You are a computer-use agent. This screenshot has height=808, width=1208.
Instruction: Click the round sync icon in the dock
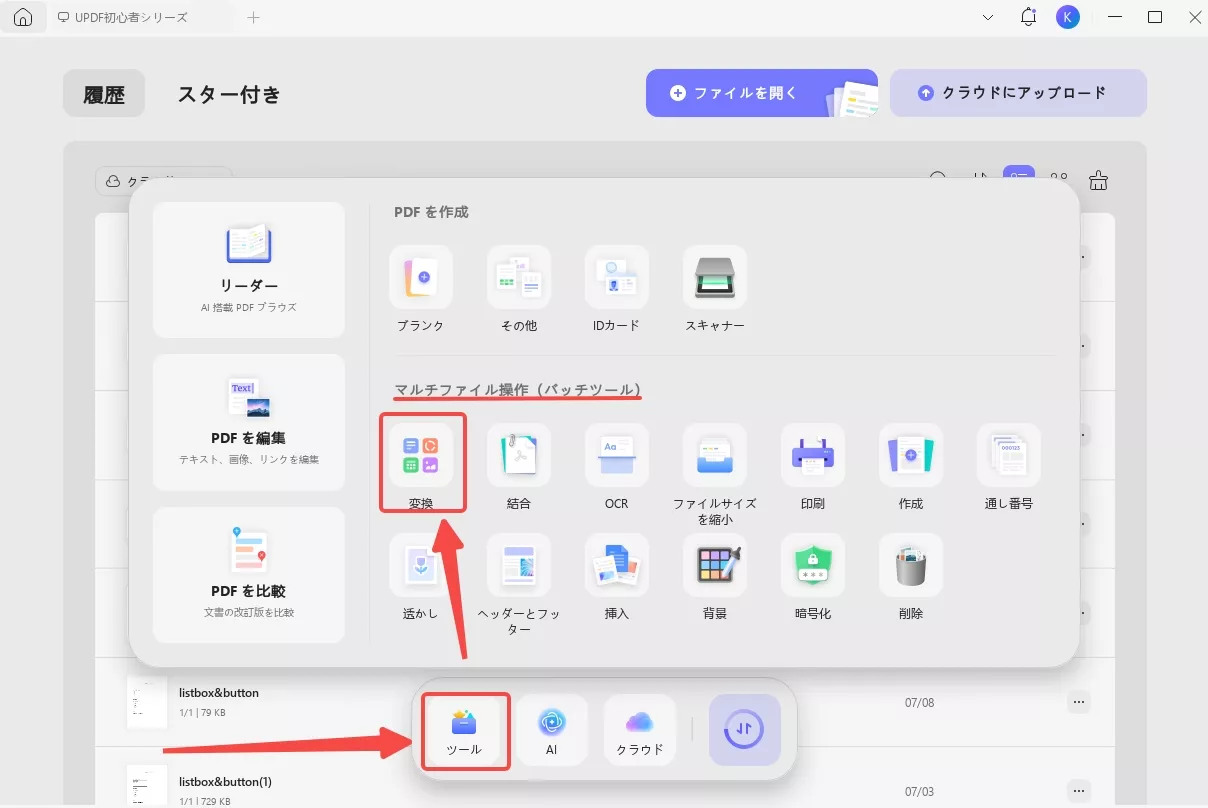pyautogui.click(x=745, y=730)
